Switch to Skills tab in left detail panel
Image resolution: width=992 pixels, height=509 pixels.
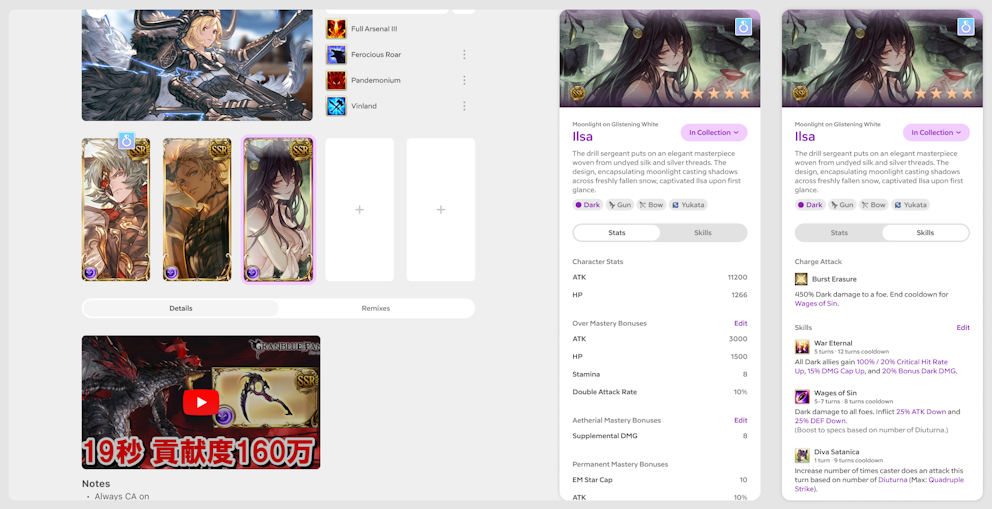point(703,233)
